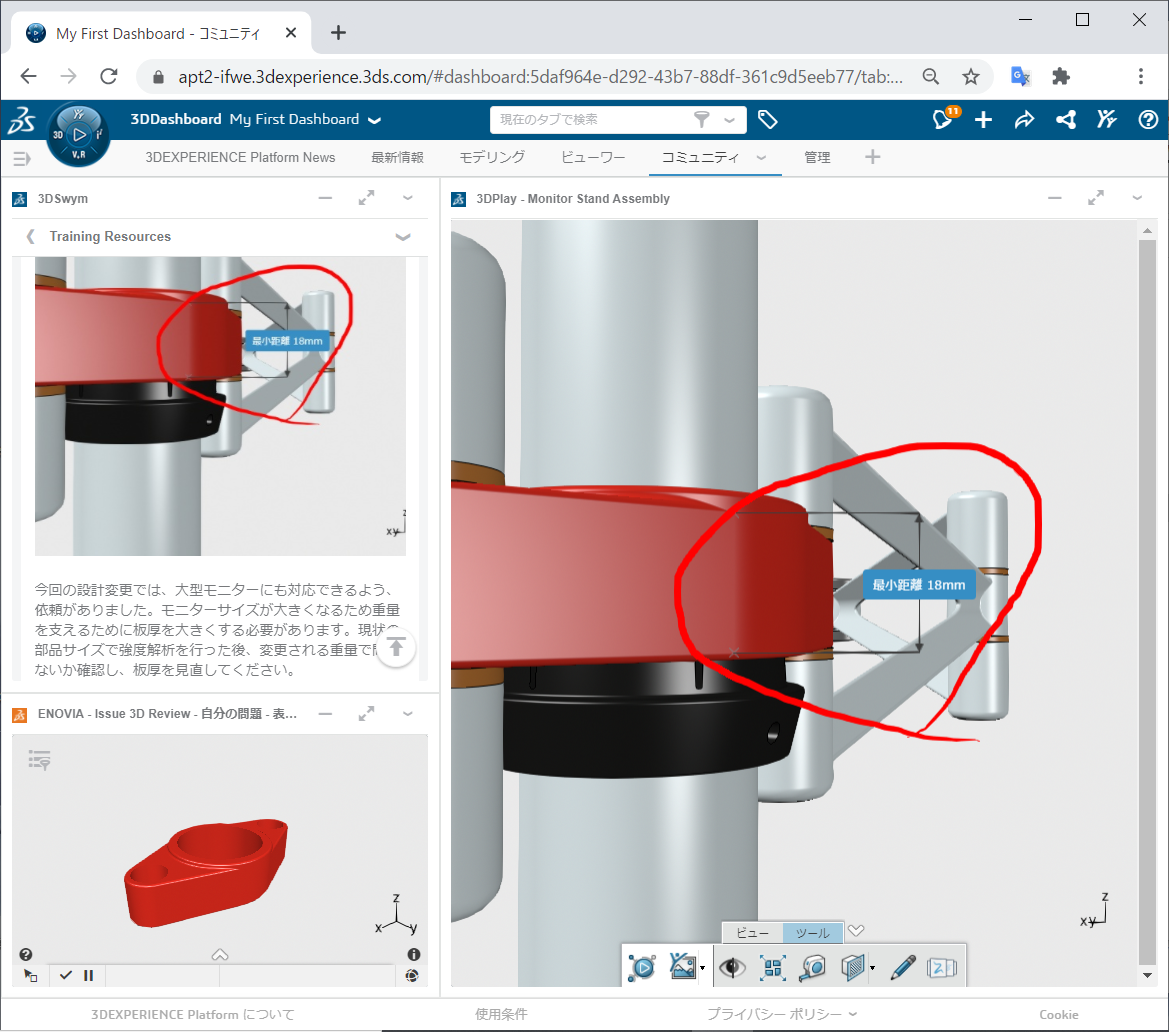Select the slides presentation tool in 3DPlay
Image resolution: width=1169 pixels, height=1032 pixels.
942,968
